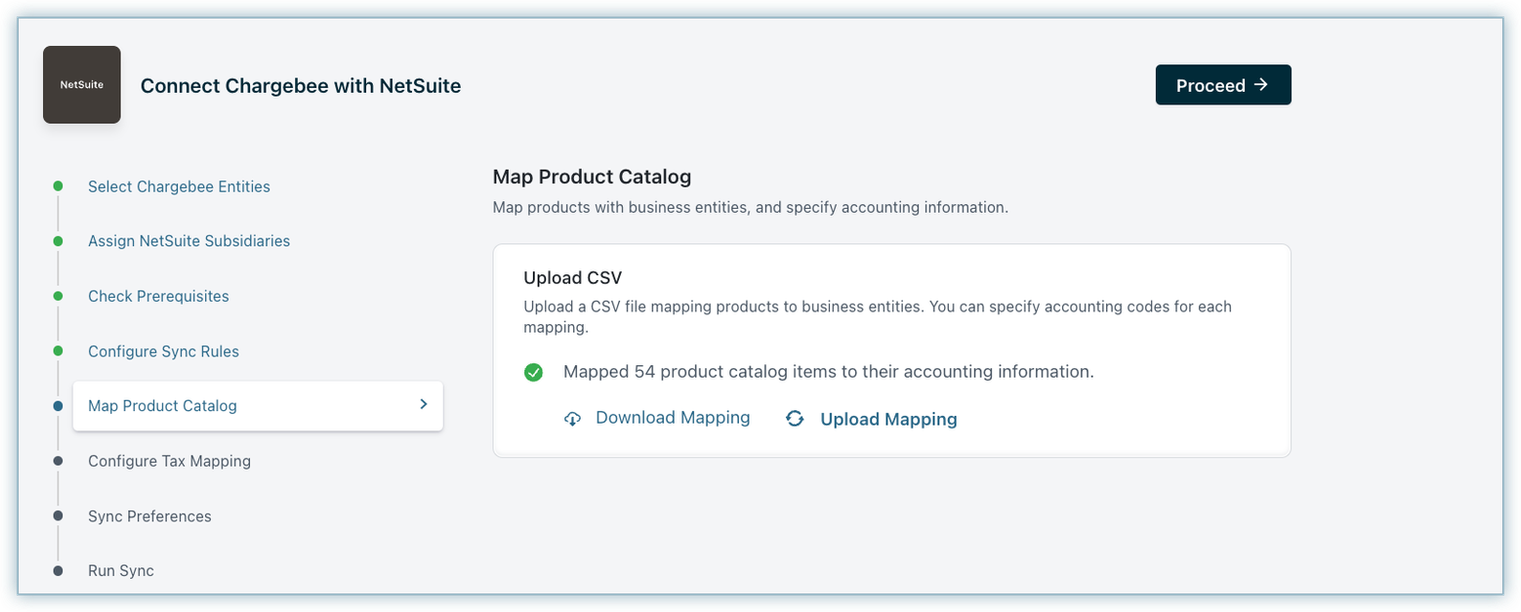Click the gray dot beside Run Sync
Viewport: 1521px width, 612px height.
point(58,571)
